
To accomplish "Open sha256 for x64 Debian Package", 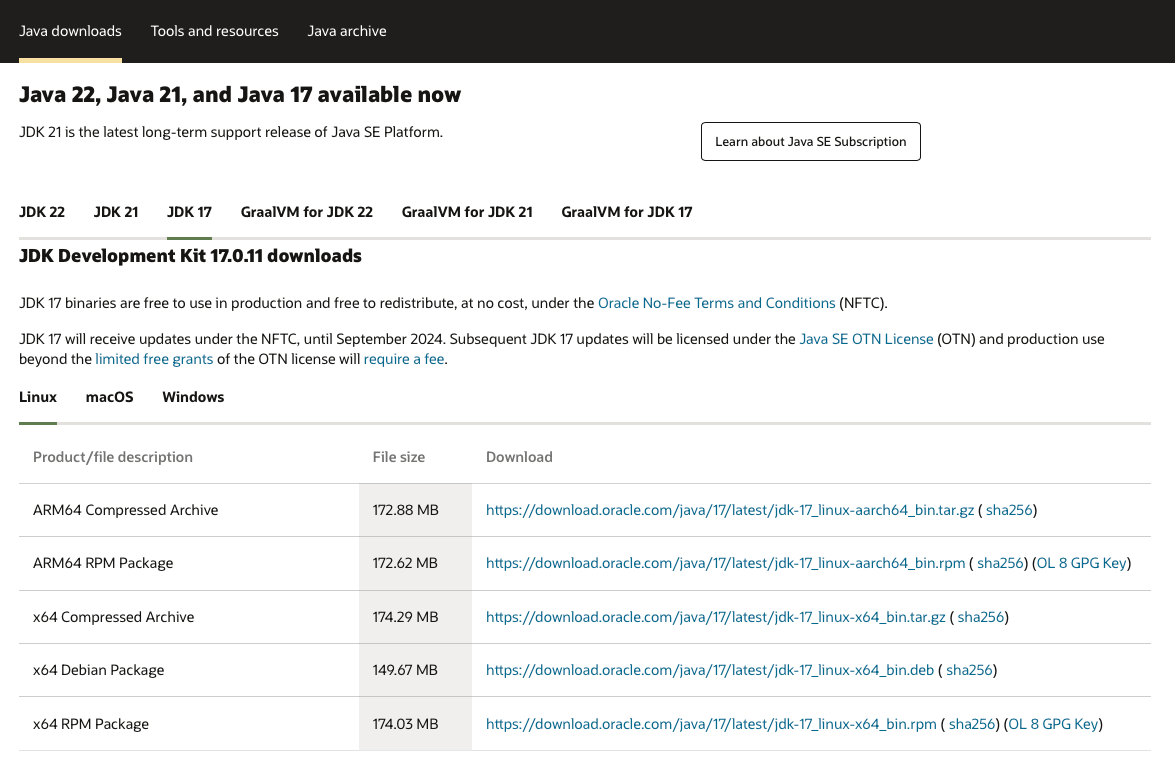I will [x=969, y=670].
